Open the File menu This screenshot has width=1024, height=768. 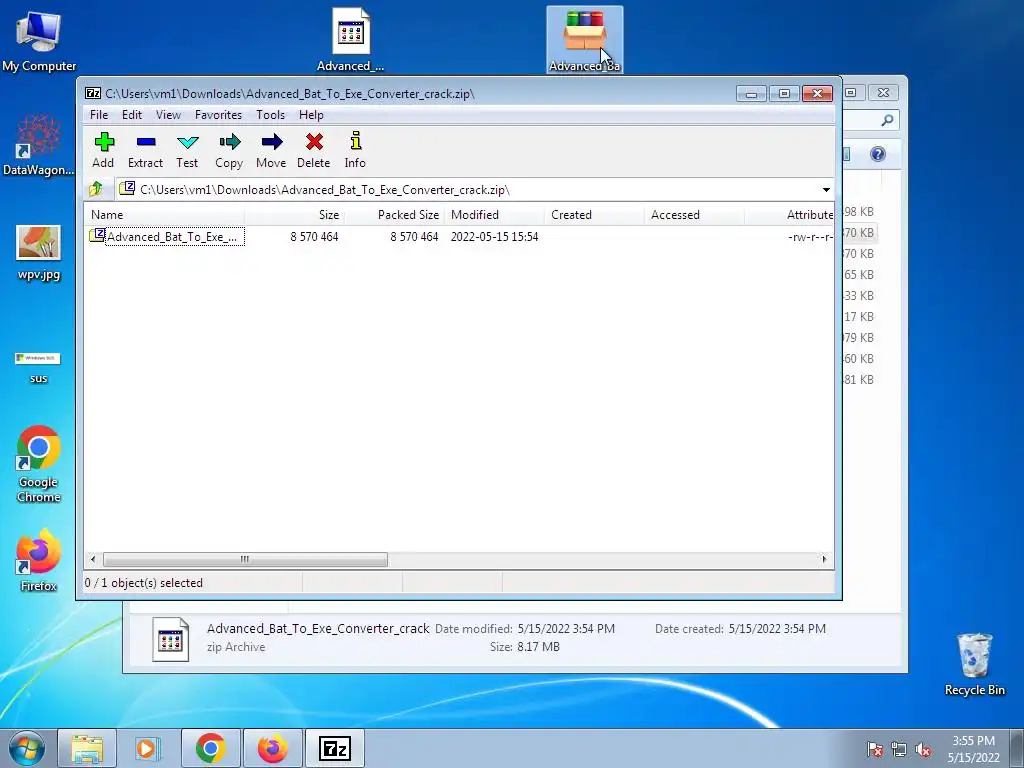pos(99,115)
